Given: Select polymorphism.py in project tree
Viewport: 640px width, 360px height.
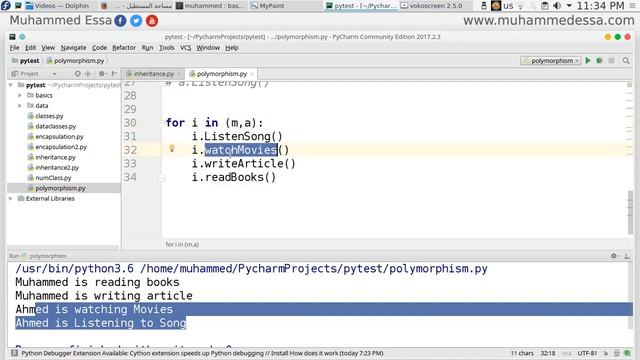Looking at the screenshot, I should click(x=60, y=188).
